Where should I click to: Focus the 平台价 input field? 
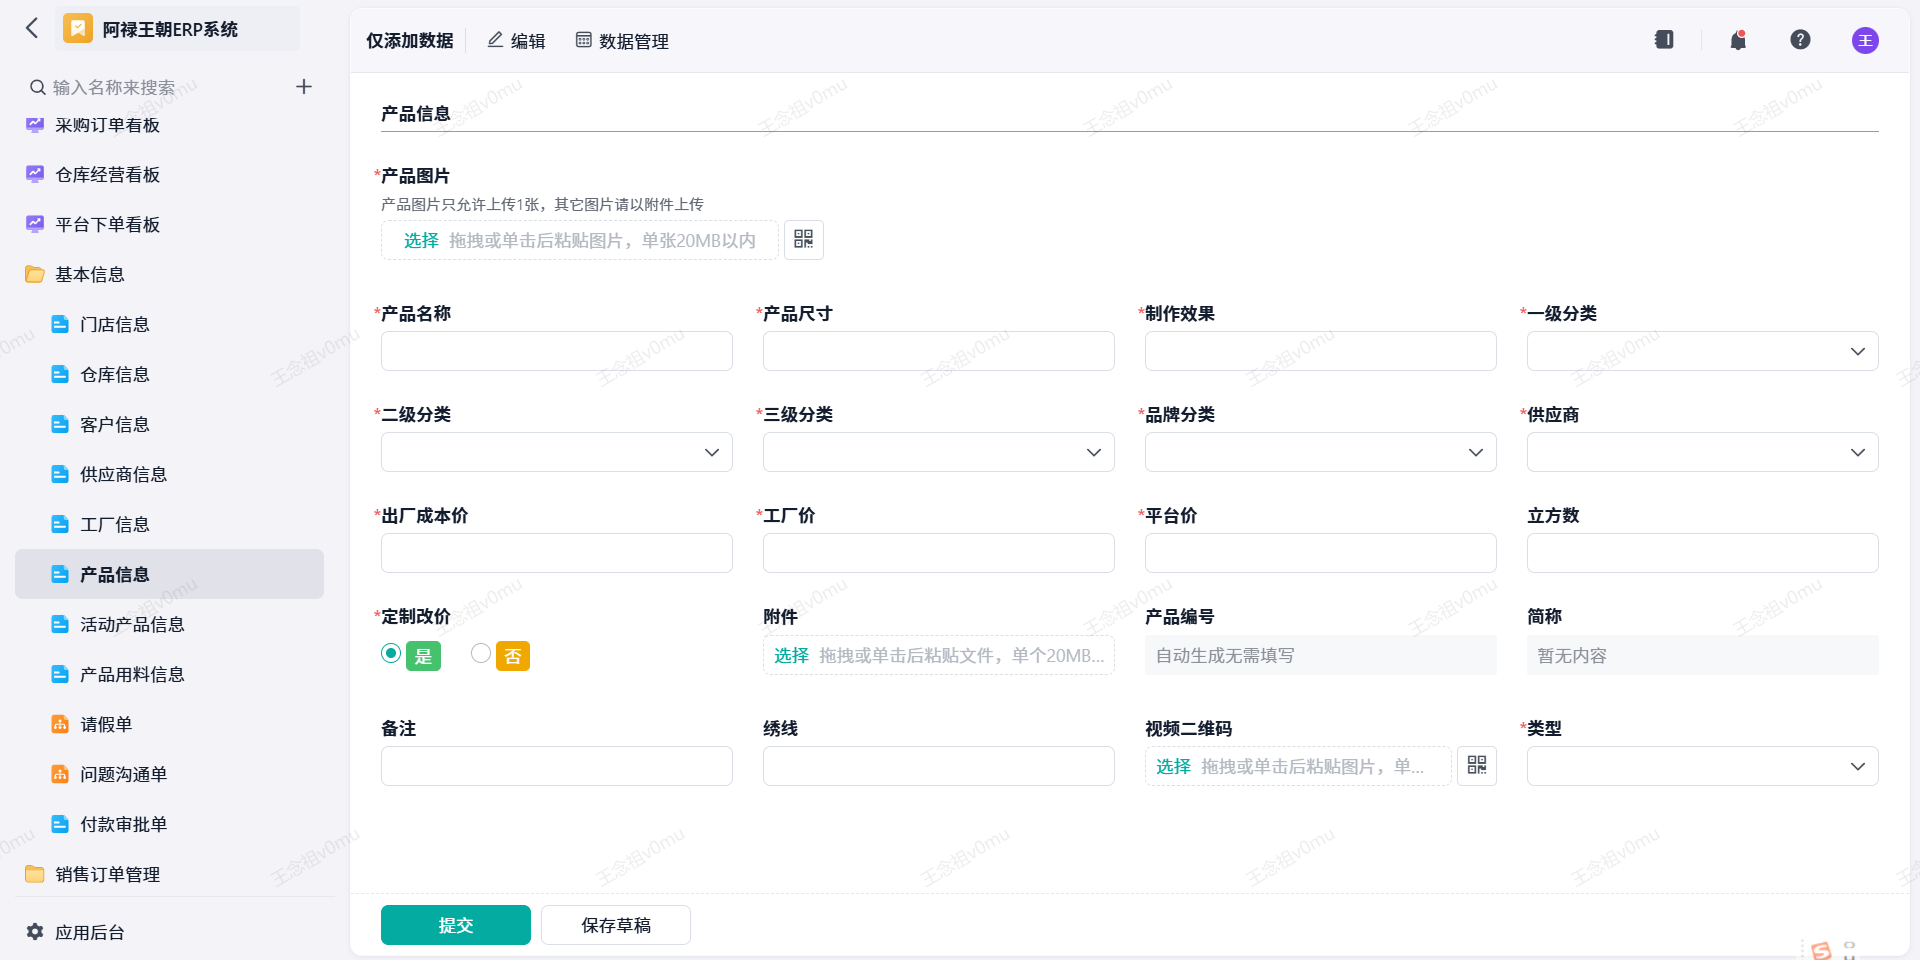click(1320, 553)
